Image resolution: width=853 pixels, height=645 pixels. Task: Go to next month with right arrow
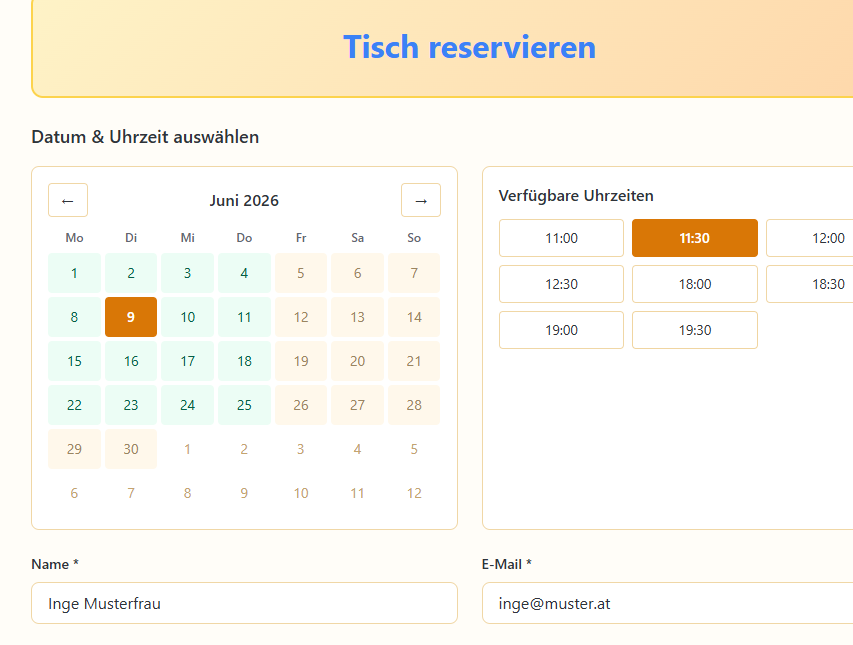421,201
